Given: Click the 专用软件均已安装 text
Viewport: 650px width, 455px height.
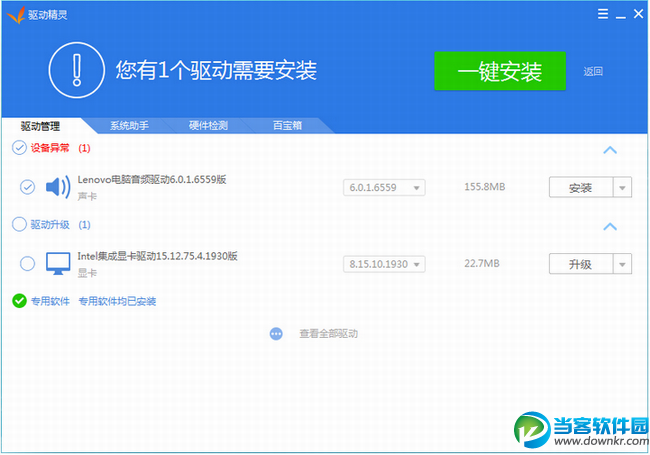Looking at the screenshot, I should (117, 301).
